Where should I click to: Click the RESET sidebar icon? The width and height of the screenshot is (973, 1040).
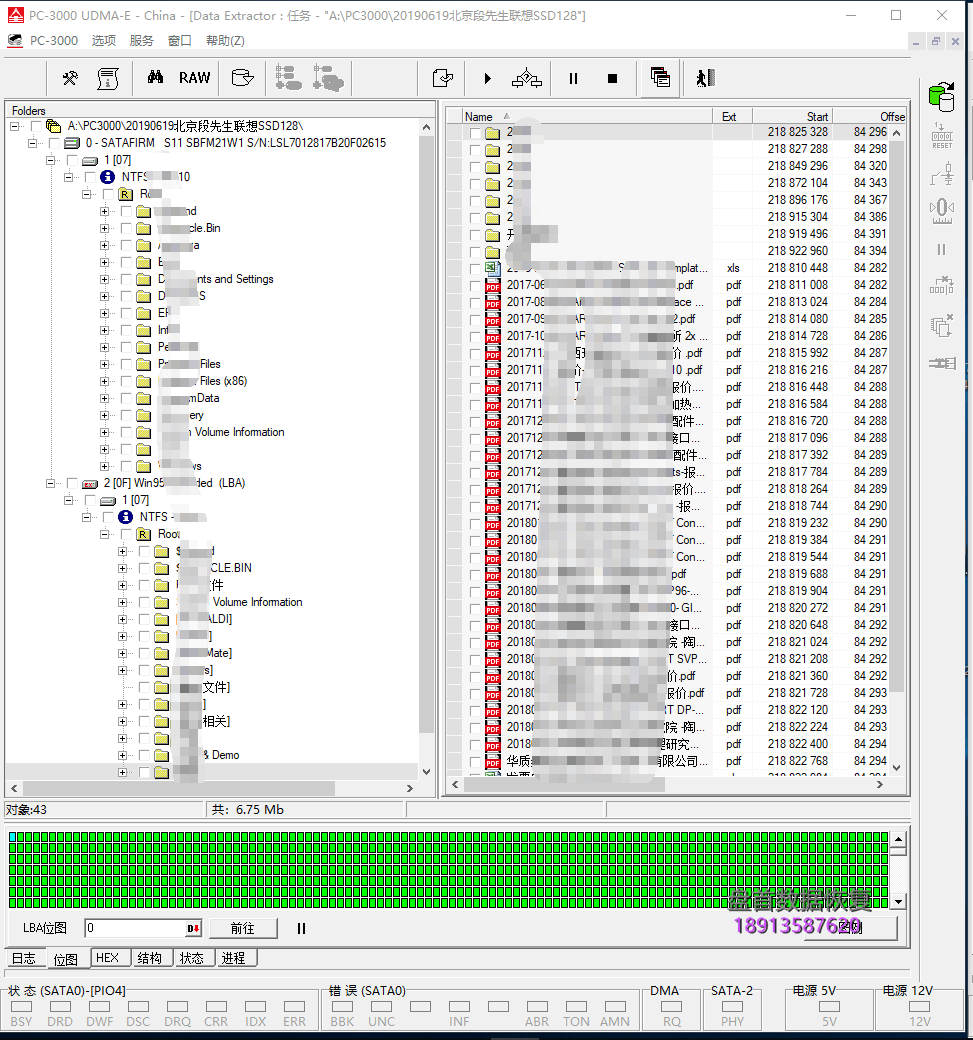click(x=942, y=136)
